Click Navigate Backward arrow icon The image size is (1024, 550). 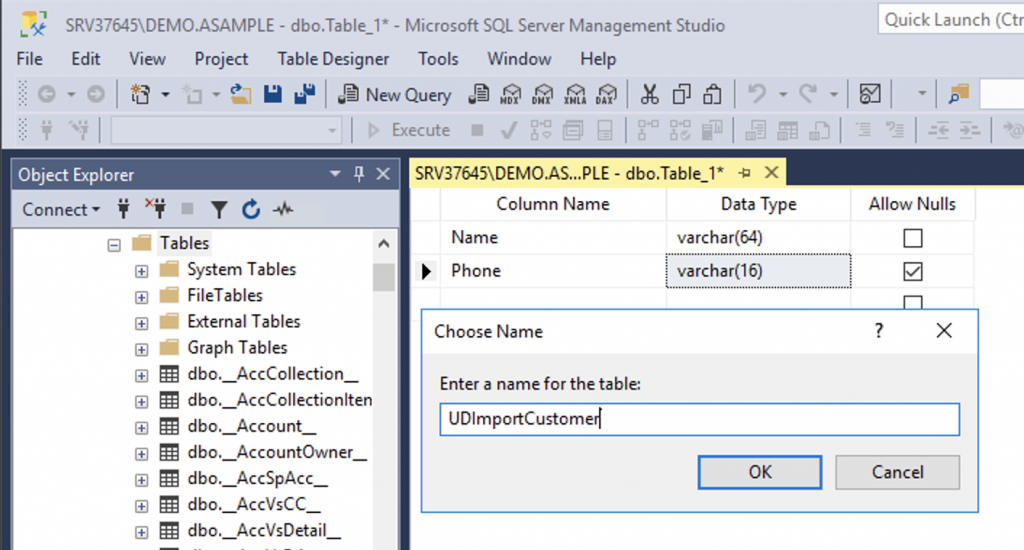[x=46, y=95]
